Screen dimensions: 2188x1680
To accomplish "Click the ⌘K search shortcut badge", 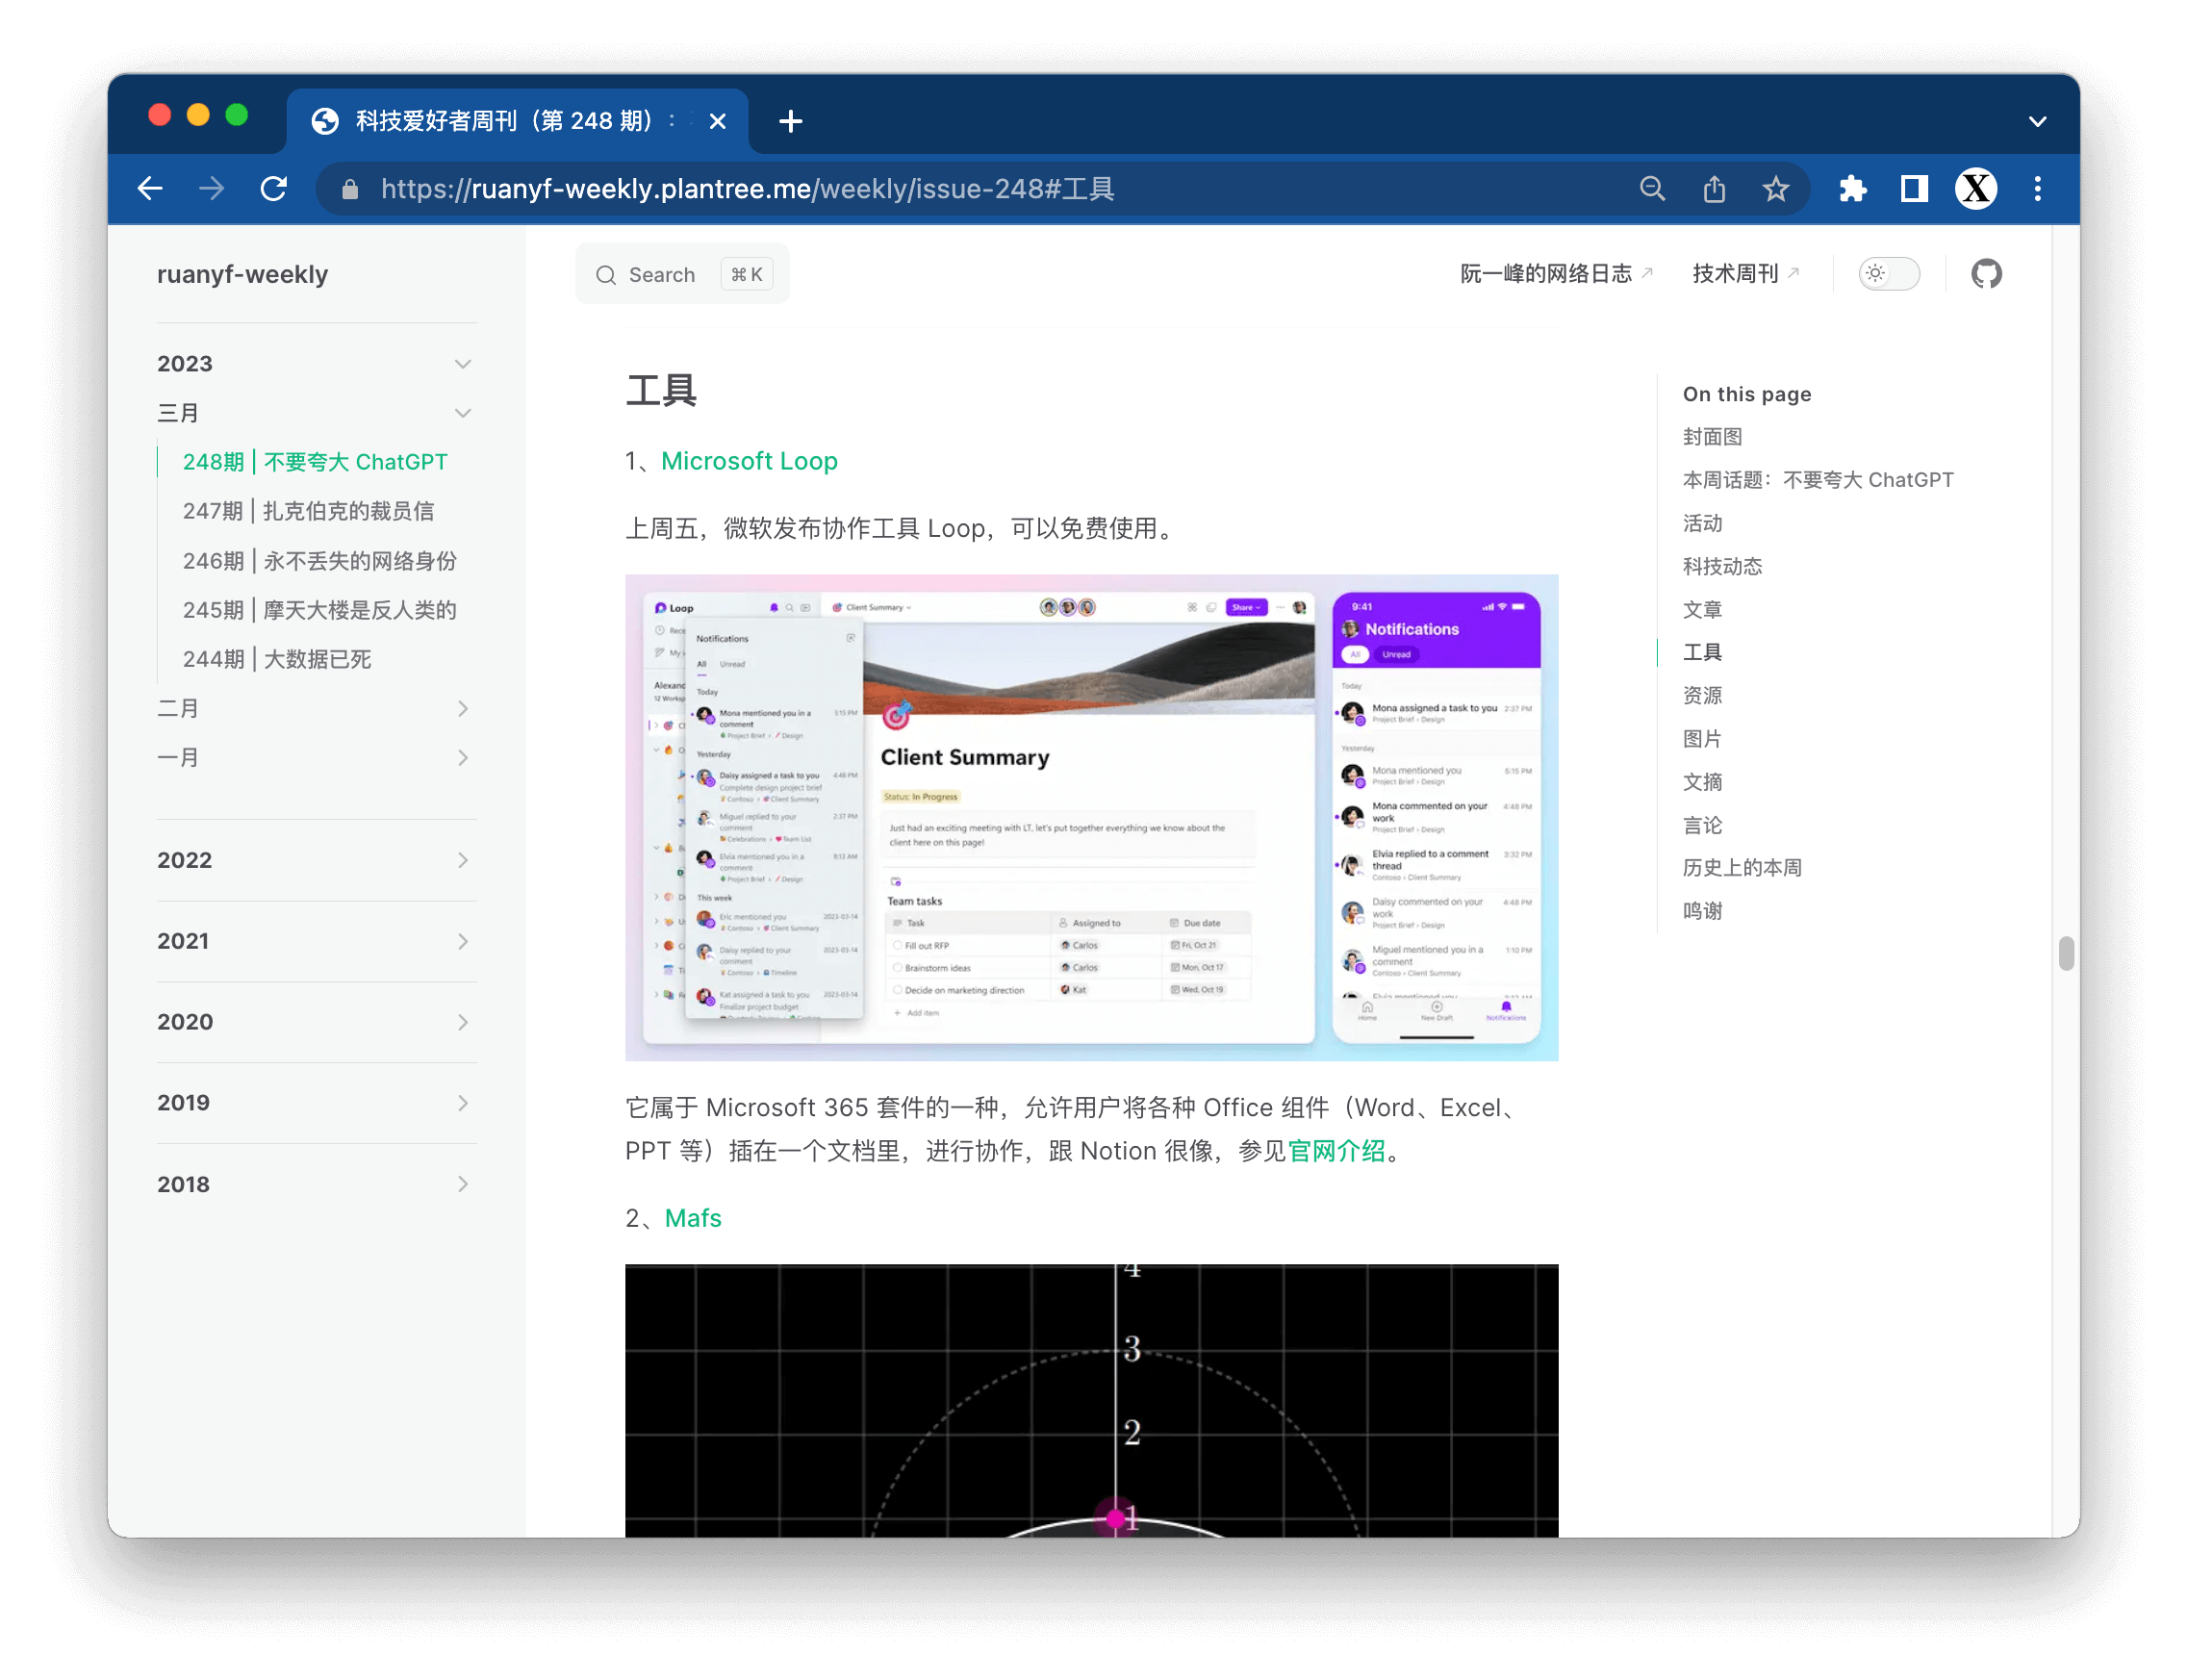I will (746, 274).
